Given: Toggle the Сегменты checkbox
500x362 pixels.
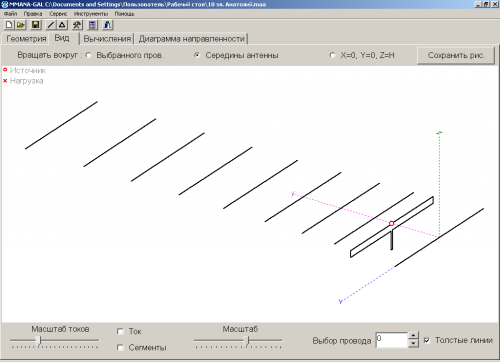Looking at the screenshot, I should (120, 348).
